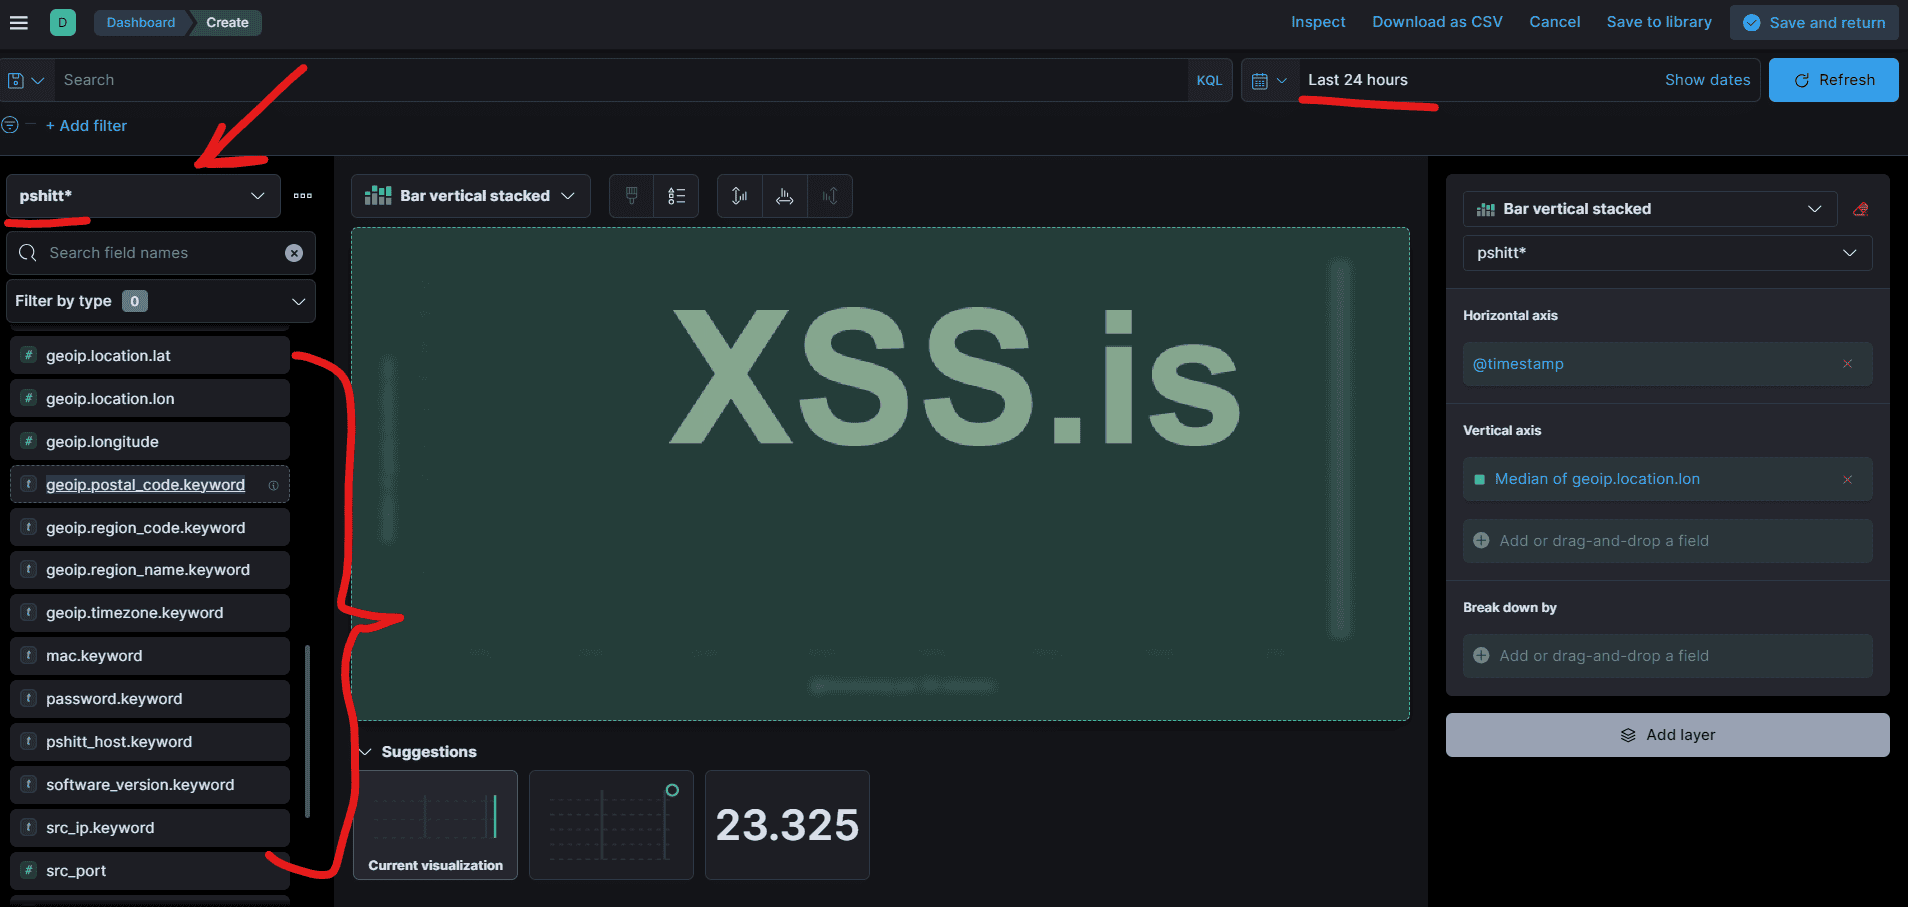Viewport: 1908px width, 907px height.
Task: Select the geoip.timezone.keyword field
Action: tap(150, 612)
